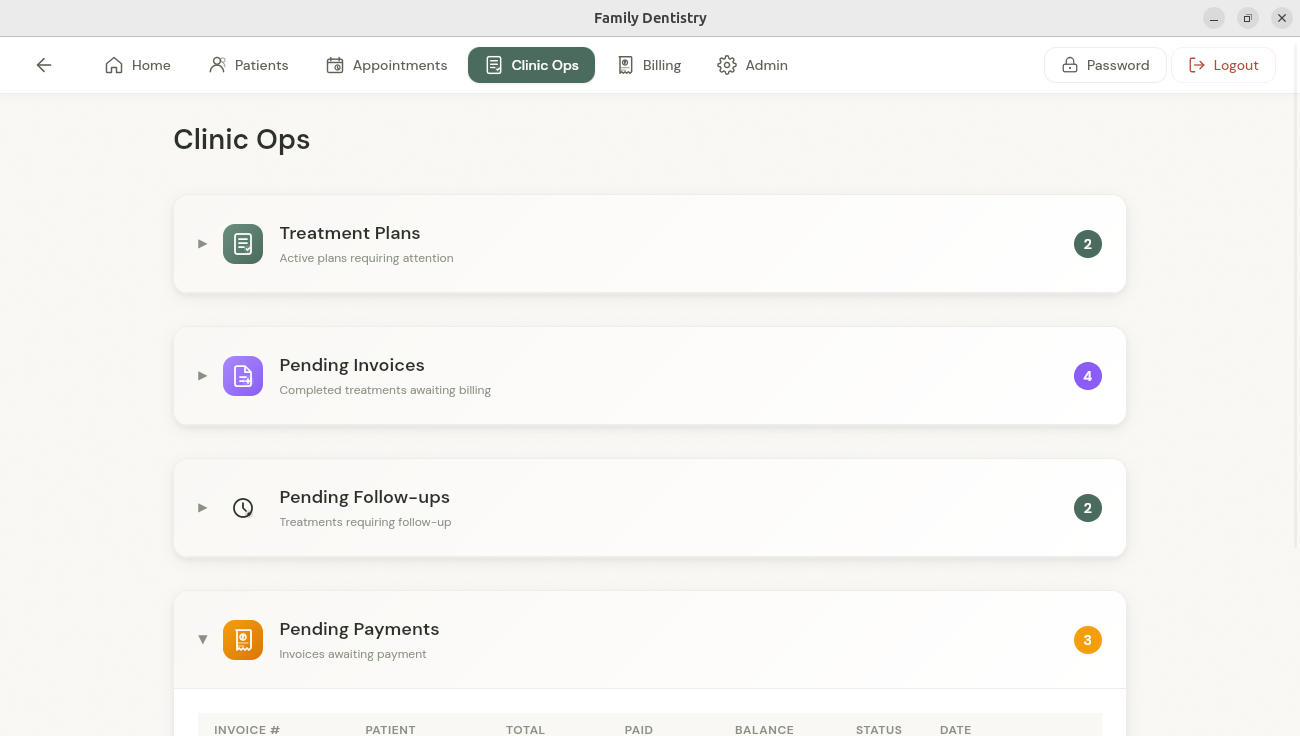
Task: Click the Password button
Action: 1105,65
